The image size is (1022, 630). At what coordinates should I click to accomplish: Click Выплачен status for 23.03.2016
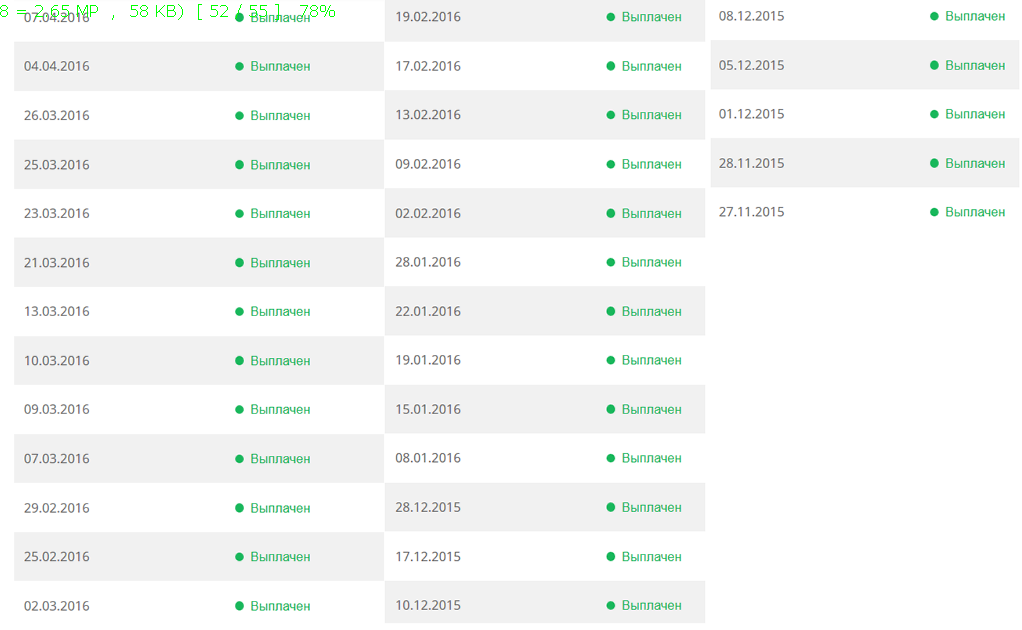[x=280, y=214]
